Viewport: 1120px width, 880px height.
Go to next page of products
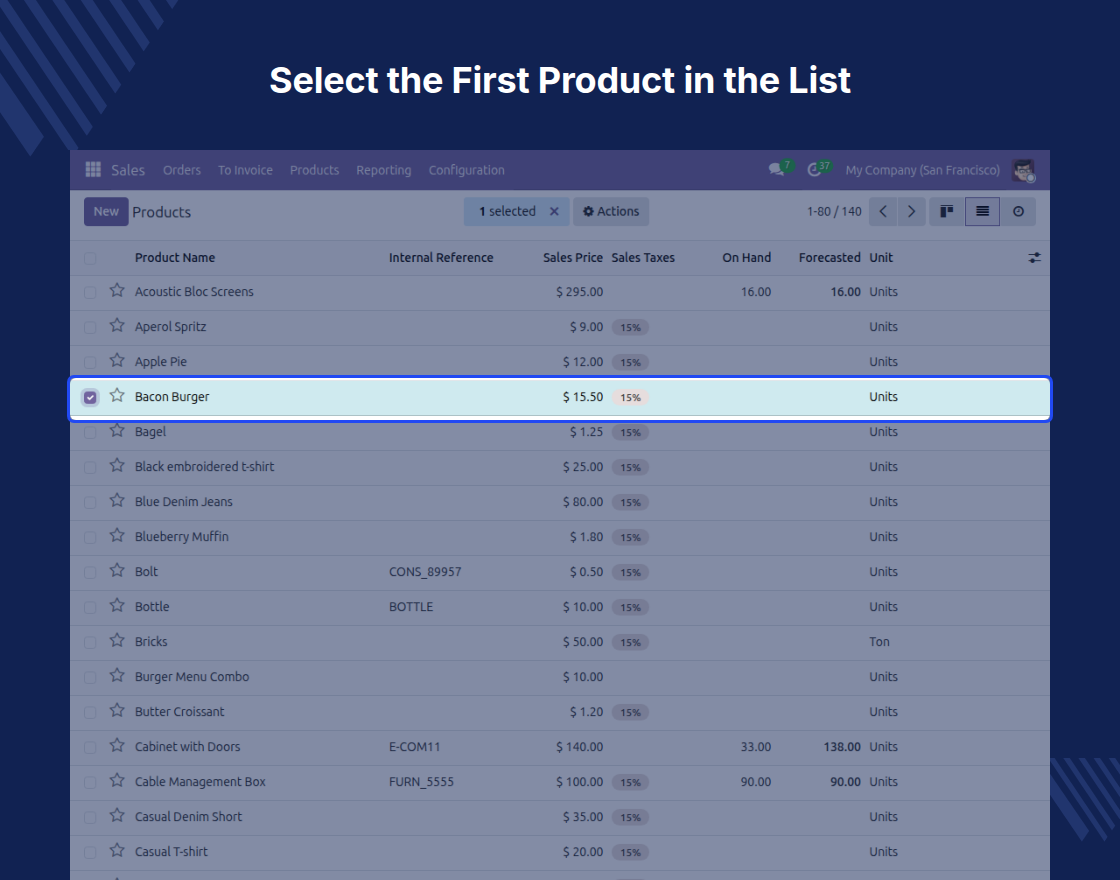click(911, 211)
